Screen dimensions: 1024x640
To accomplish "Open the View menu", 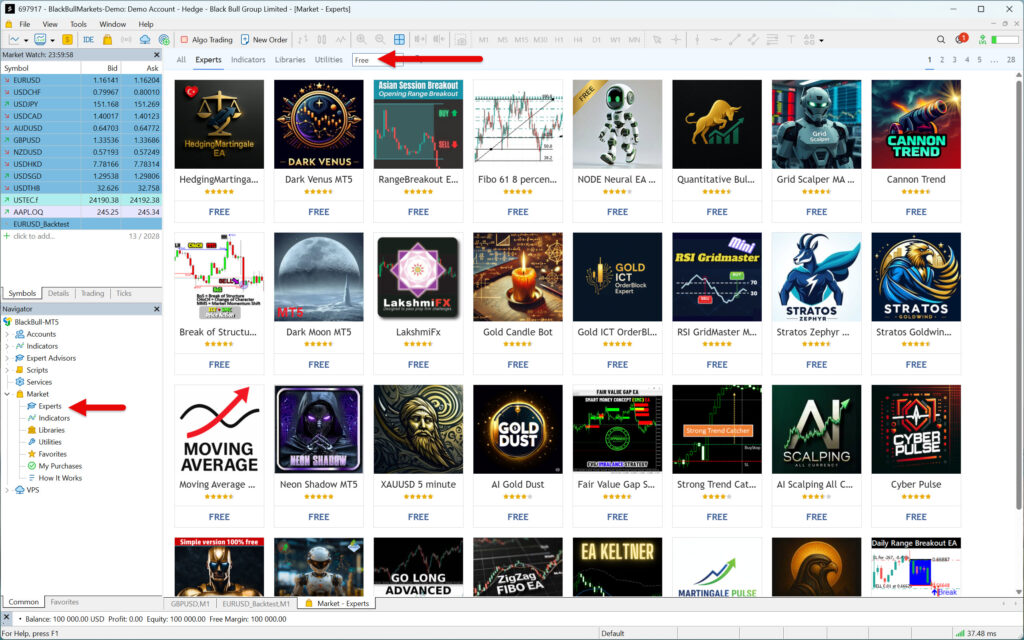I will (50, 24).
